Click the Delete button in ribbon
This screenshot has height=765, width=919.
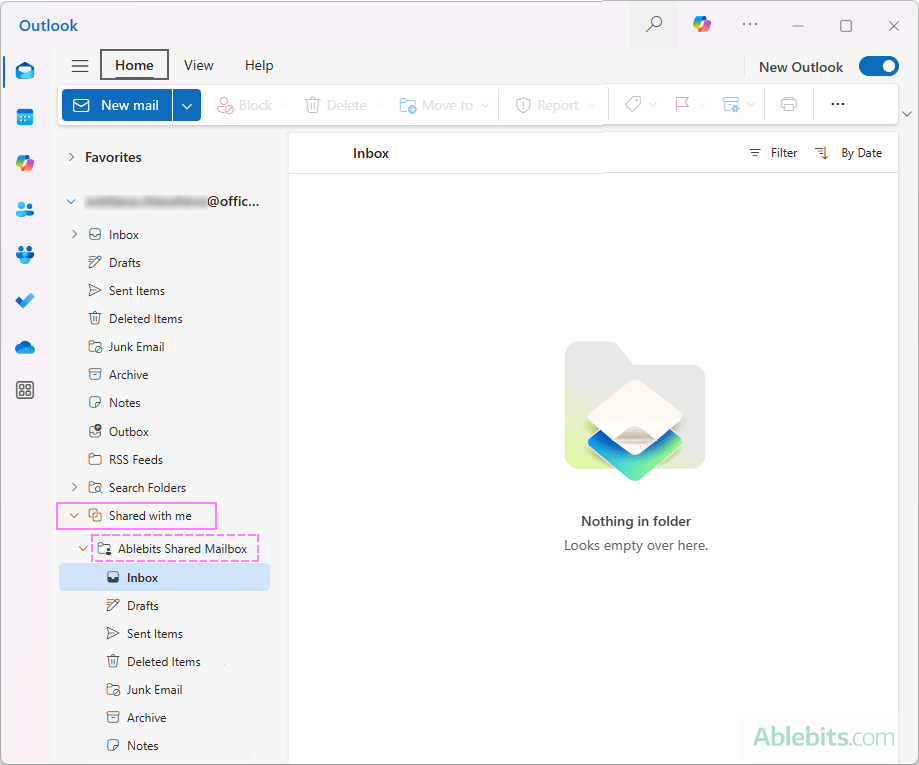coord(336,106)
